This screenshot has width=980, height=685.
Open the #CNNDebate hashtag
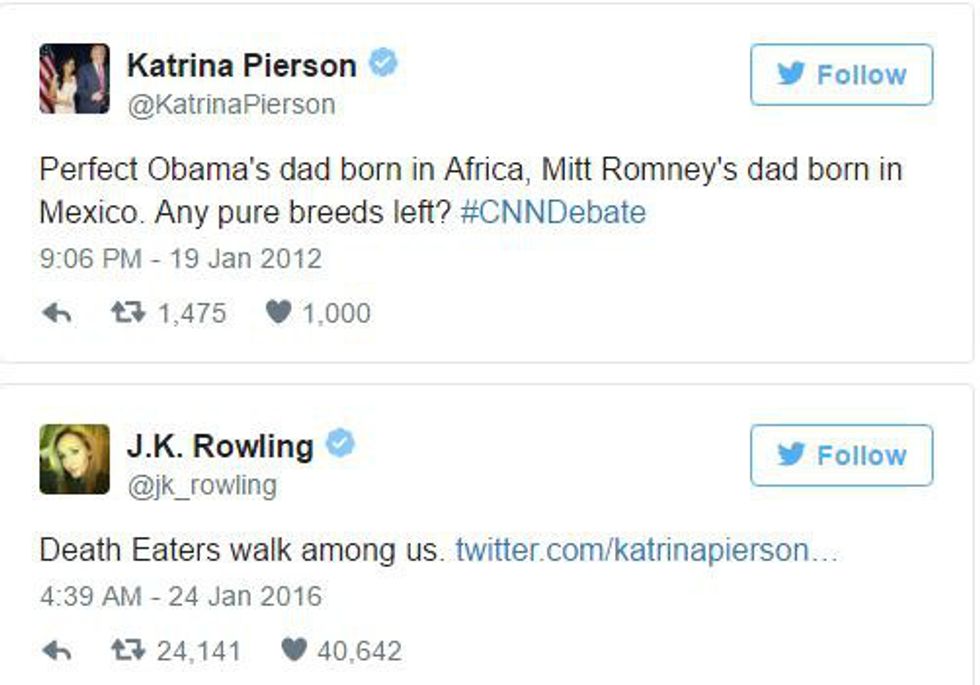(x=553, y=213)
